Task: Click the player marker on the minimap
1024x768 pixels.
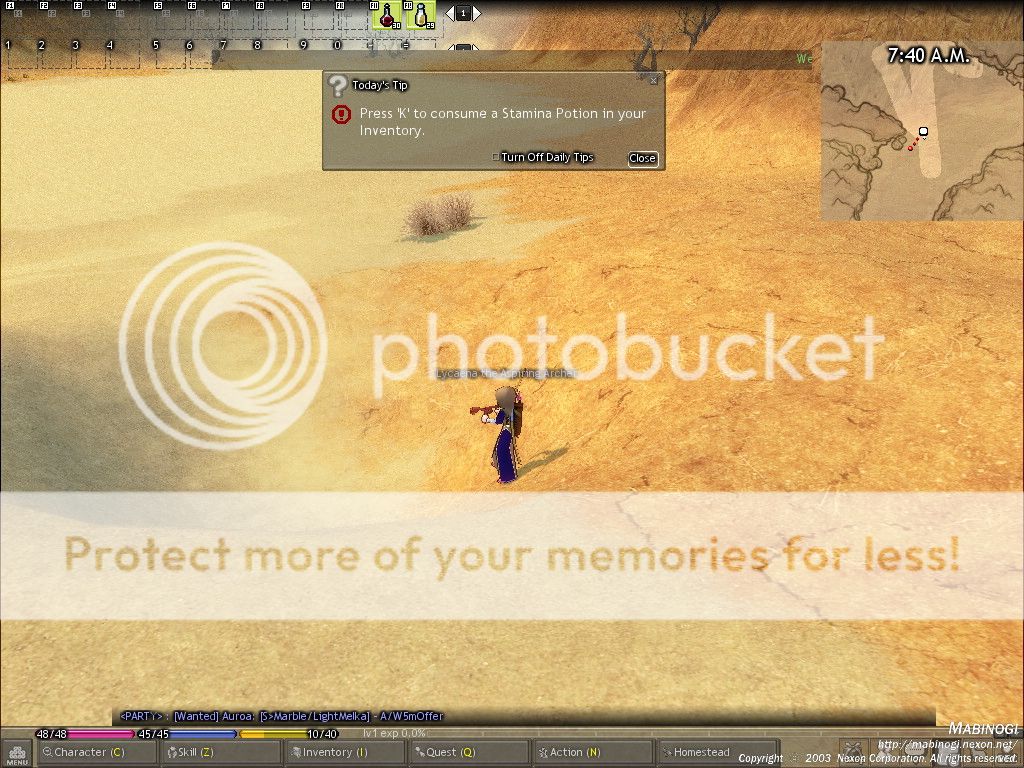Action: (x=923, y=132)
